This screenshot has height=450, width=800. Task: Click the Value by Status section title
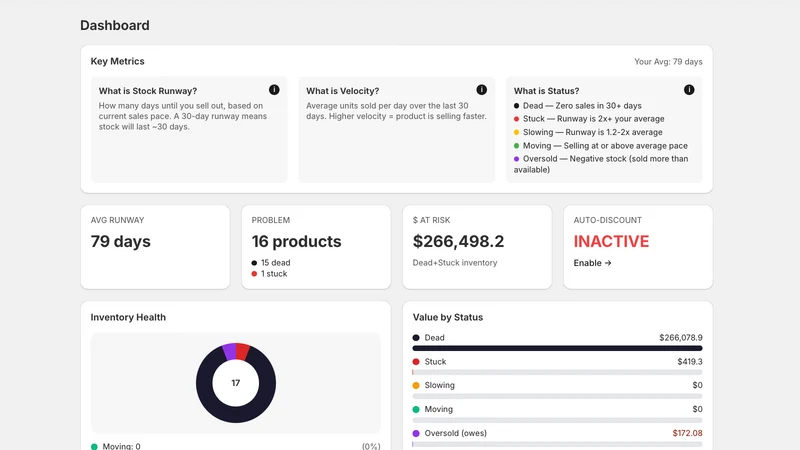click(447, 317)
